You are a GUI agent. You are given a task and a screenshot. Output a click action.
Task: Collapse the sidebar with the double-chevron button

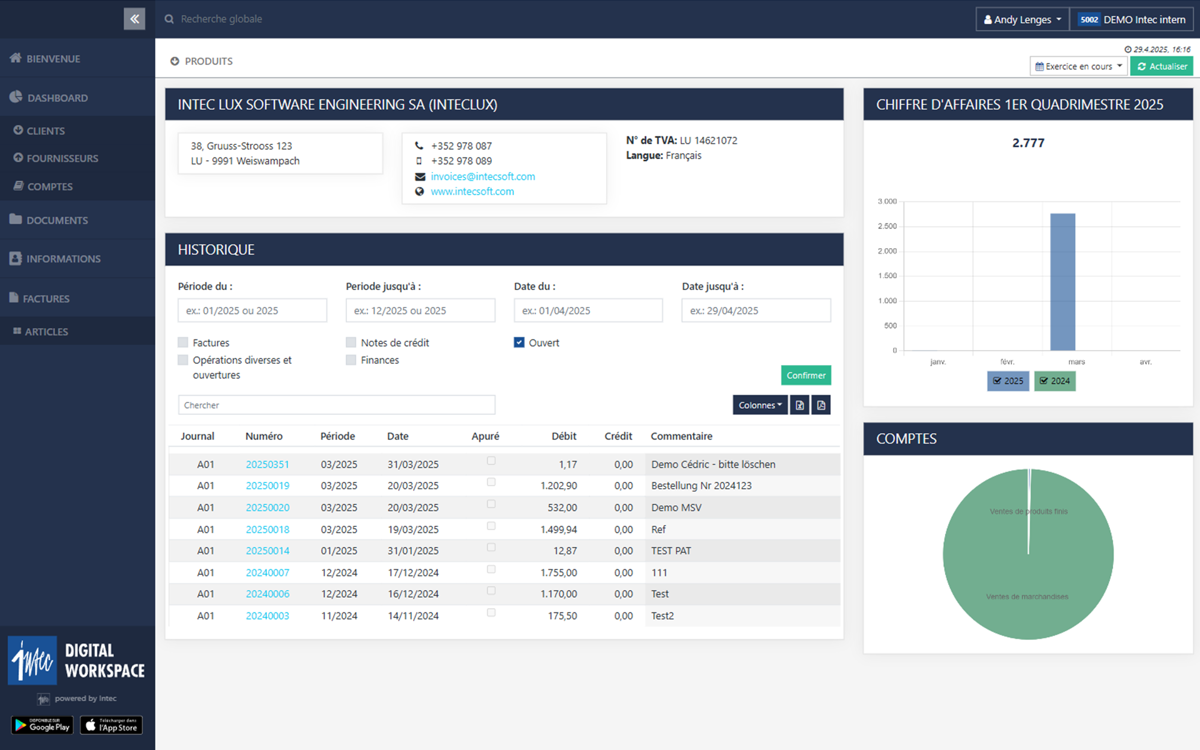[134, 18]
